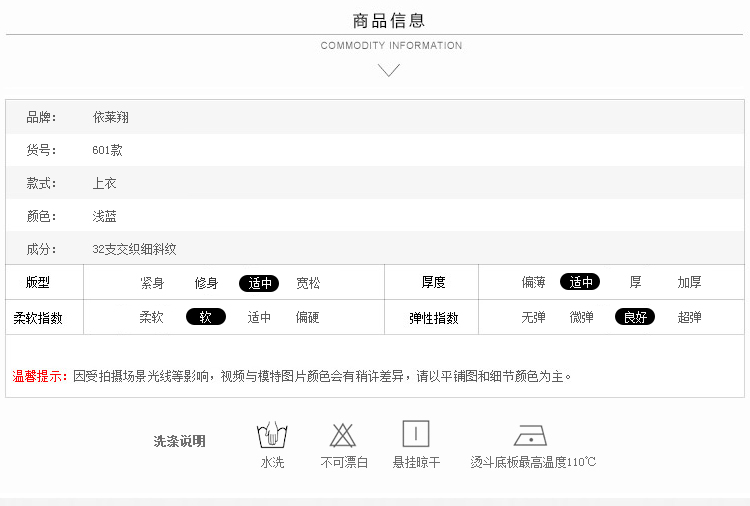Click the COMMODITY INFORMATION subtitle

pos(391,45)
